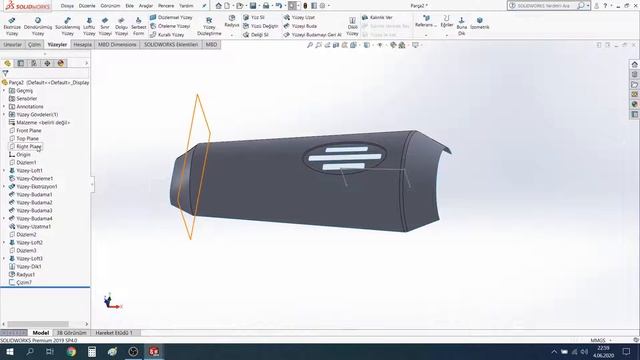Select the Sınır Yüzeyi tool
Screen dimensions: 640x360
tap(105, 27)
